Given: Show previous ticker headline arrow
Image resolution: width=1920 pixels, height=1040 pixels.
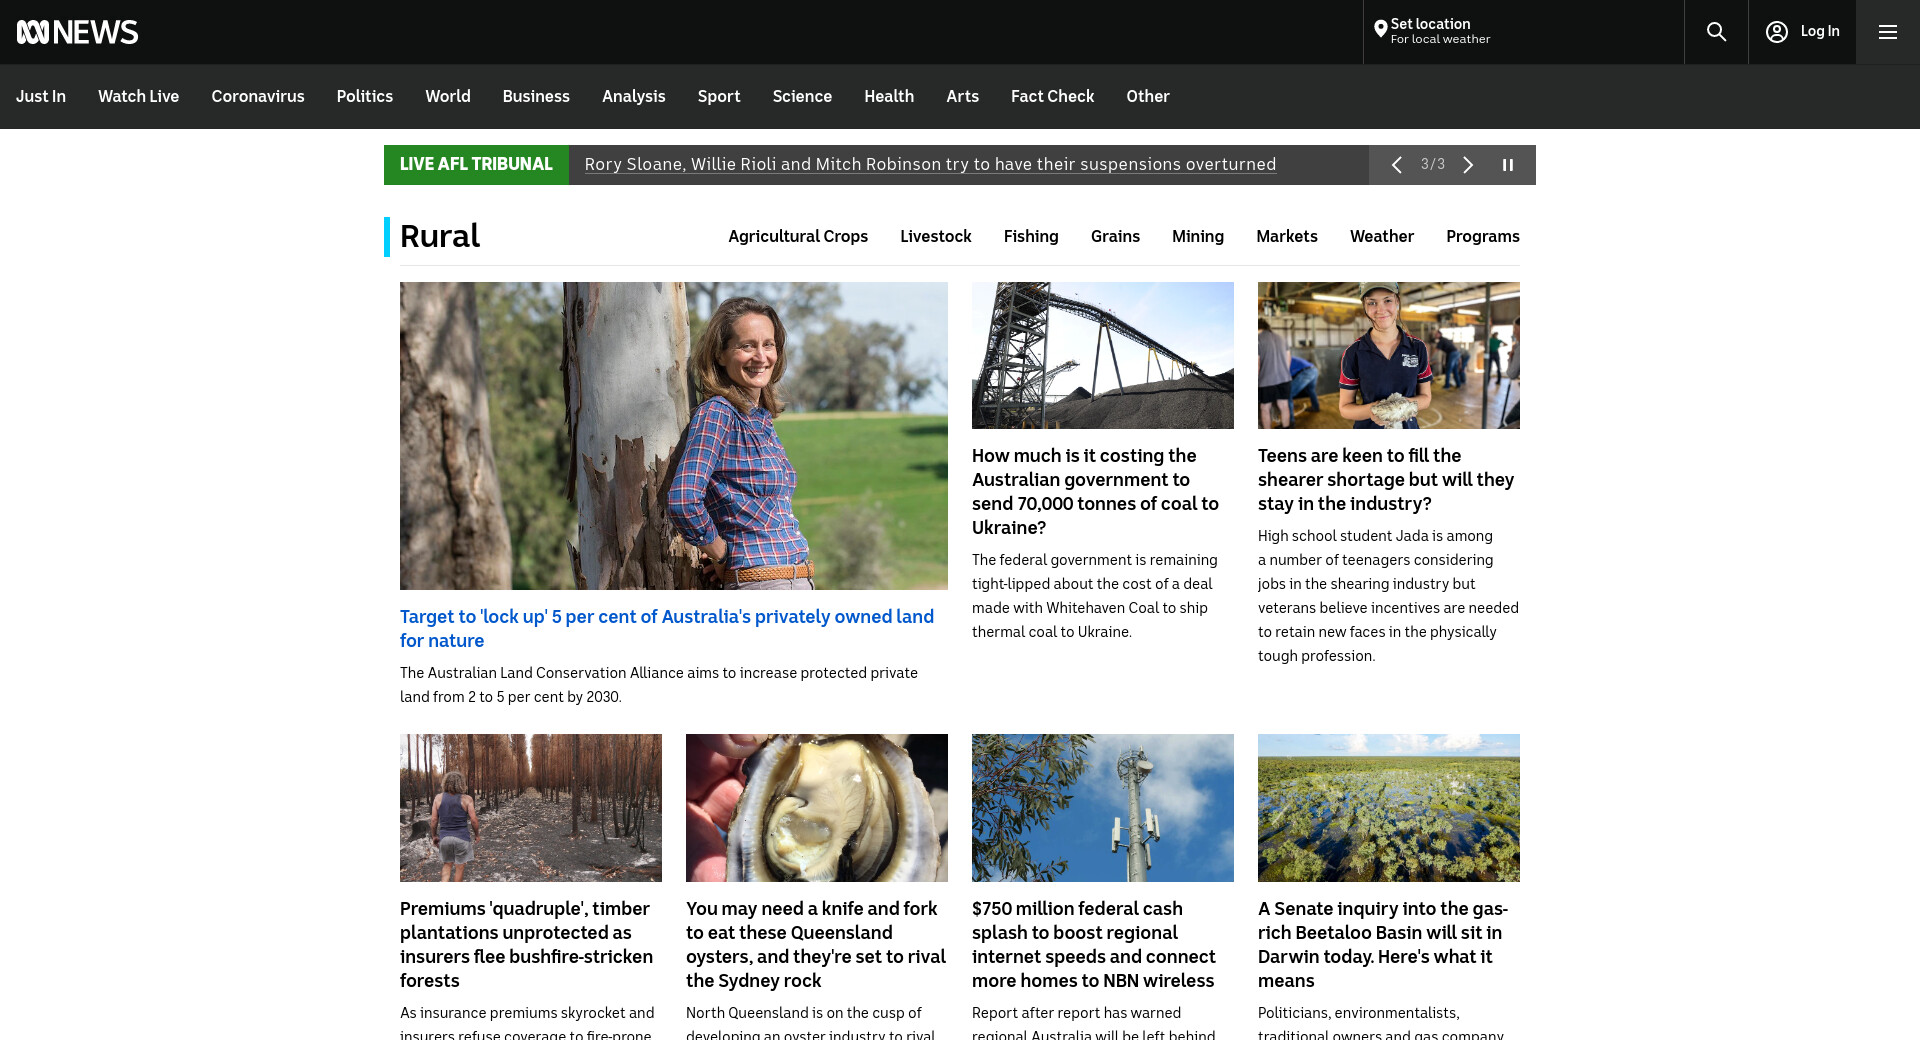Looking at the screenshot, I should (x=1397, y=165).
